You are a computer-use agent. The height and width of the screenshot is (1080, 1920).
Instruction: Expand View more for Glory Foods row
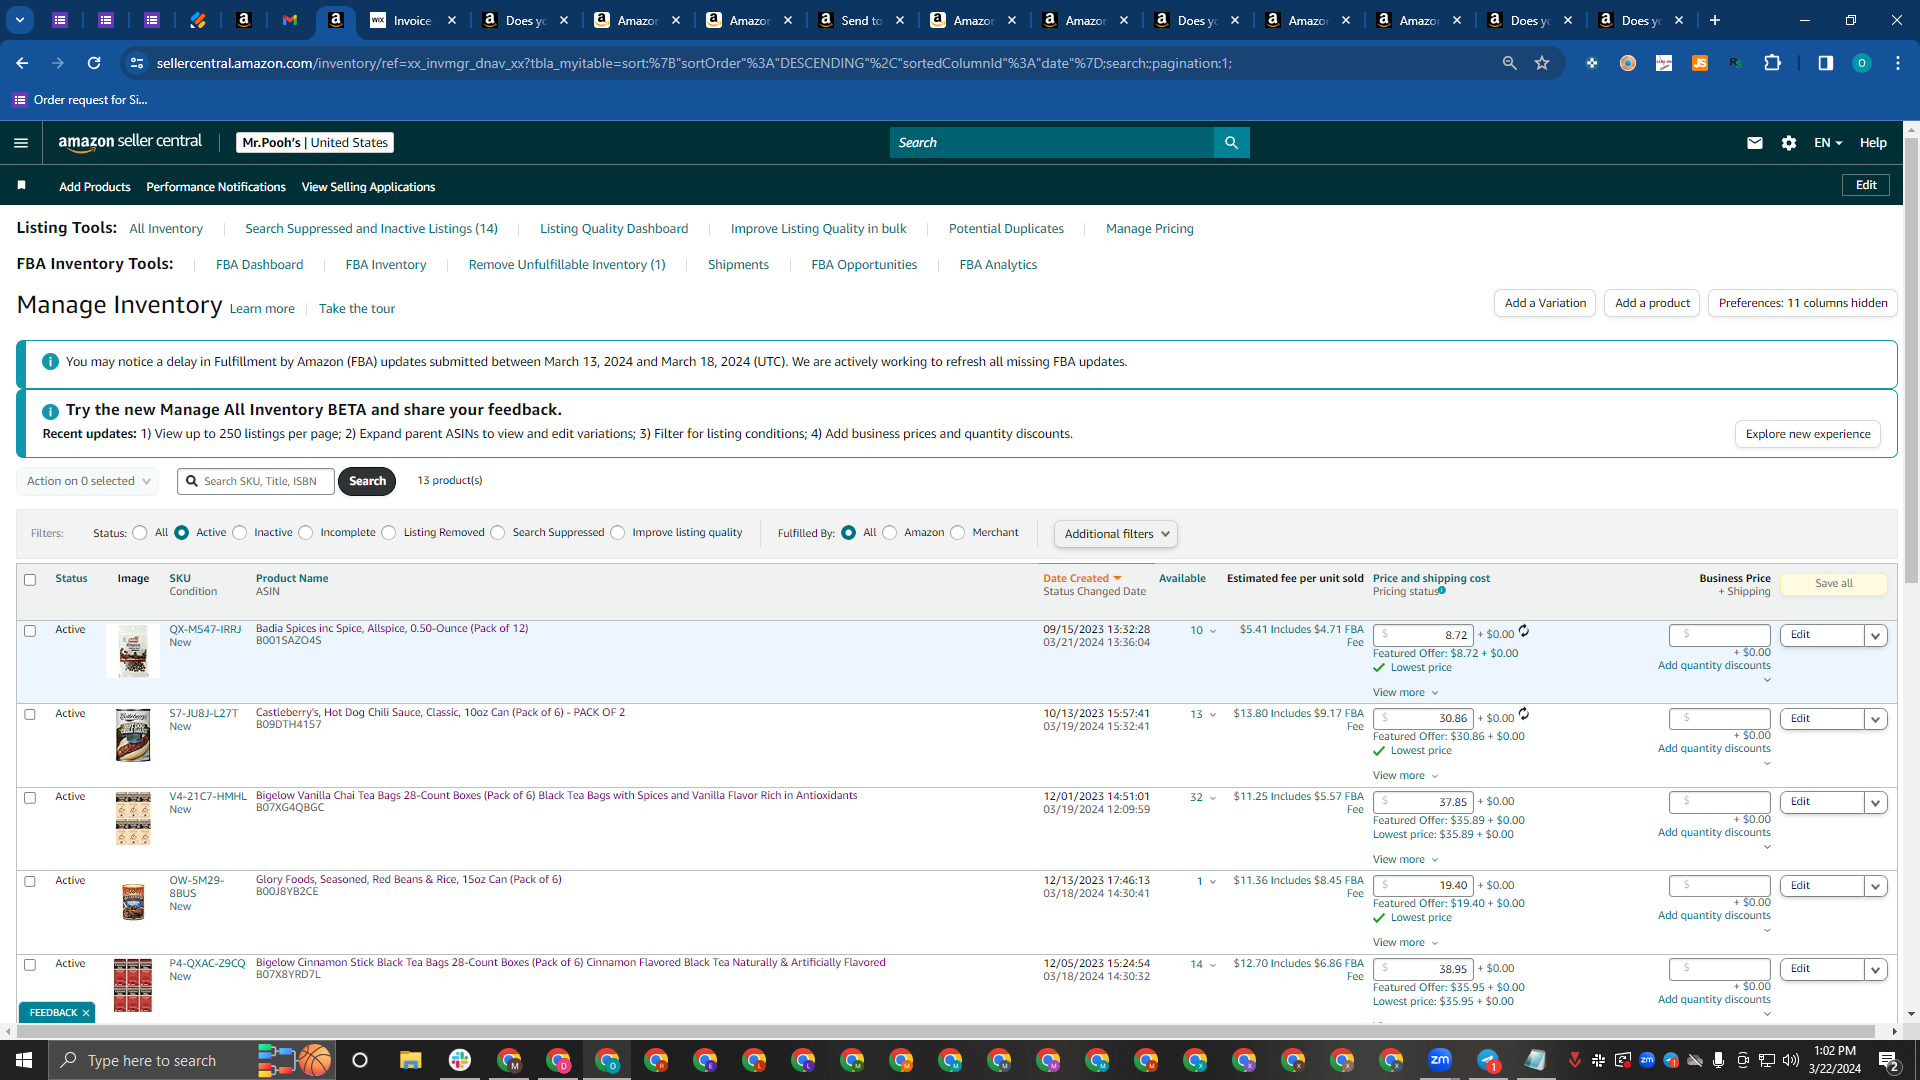pyautogui.click(x=1406, y=942)
